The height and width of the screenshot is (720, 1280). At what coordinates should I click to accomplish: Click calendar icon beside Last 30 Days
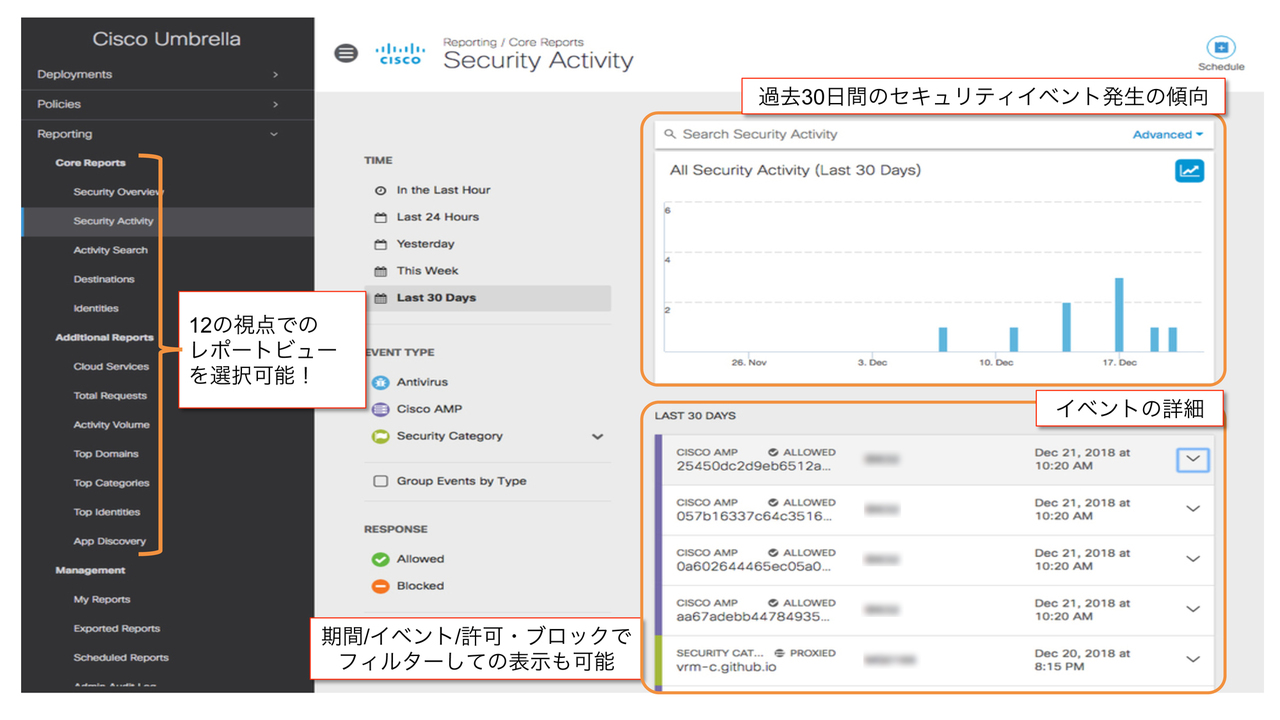(x=380, y=298)
